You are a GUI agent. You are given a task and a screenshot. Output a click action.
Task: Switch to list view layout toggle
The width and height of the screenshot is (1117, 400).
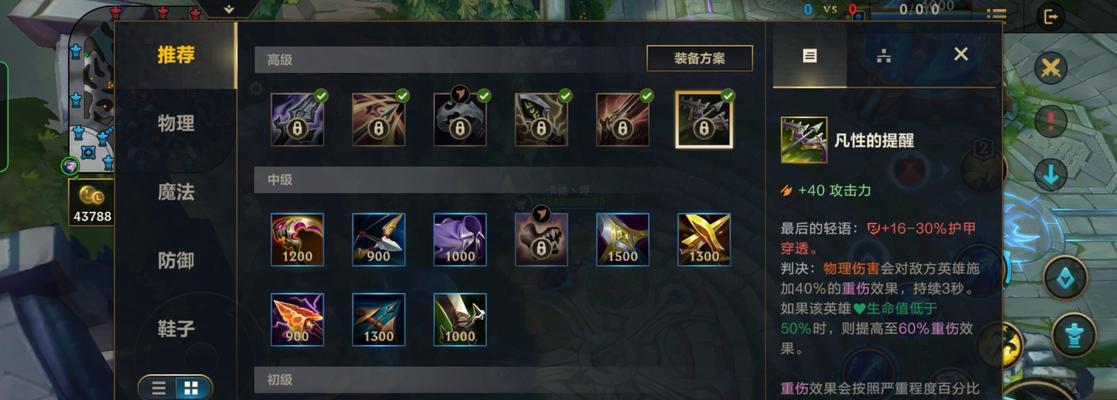point(159,388)
